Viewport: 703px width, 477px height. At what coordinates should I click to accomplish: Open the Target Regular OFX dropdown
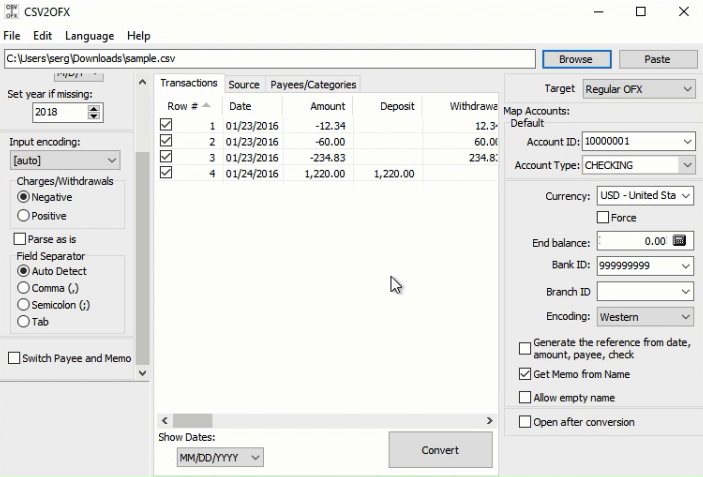tap(639, 89)
